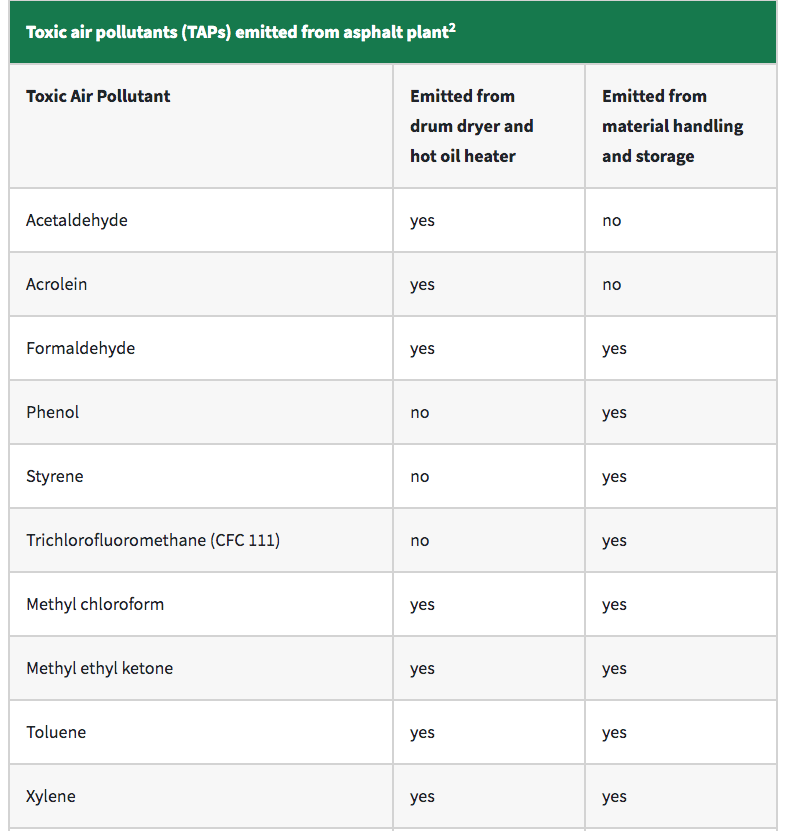The width and height of the screenshot is (793, 831).
Task: Click the Acrolein pollutant name
Action: [57, 284]
